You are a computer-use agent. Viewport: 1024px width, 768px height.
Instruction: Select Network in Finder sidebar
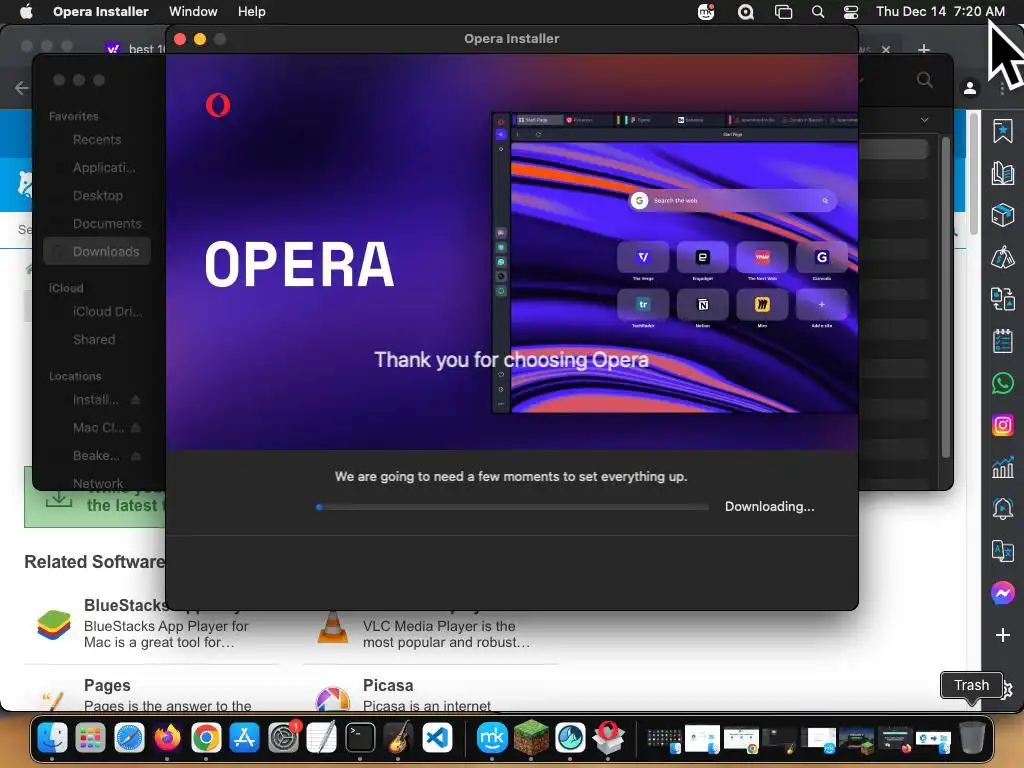(98, 483)
